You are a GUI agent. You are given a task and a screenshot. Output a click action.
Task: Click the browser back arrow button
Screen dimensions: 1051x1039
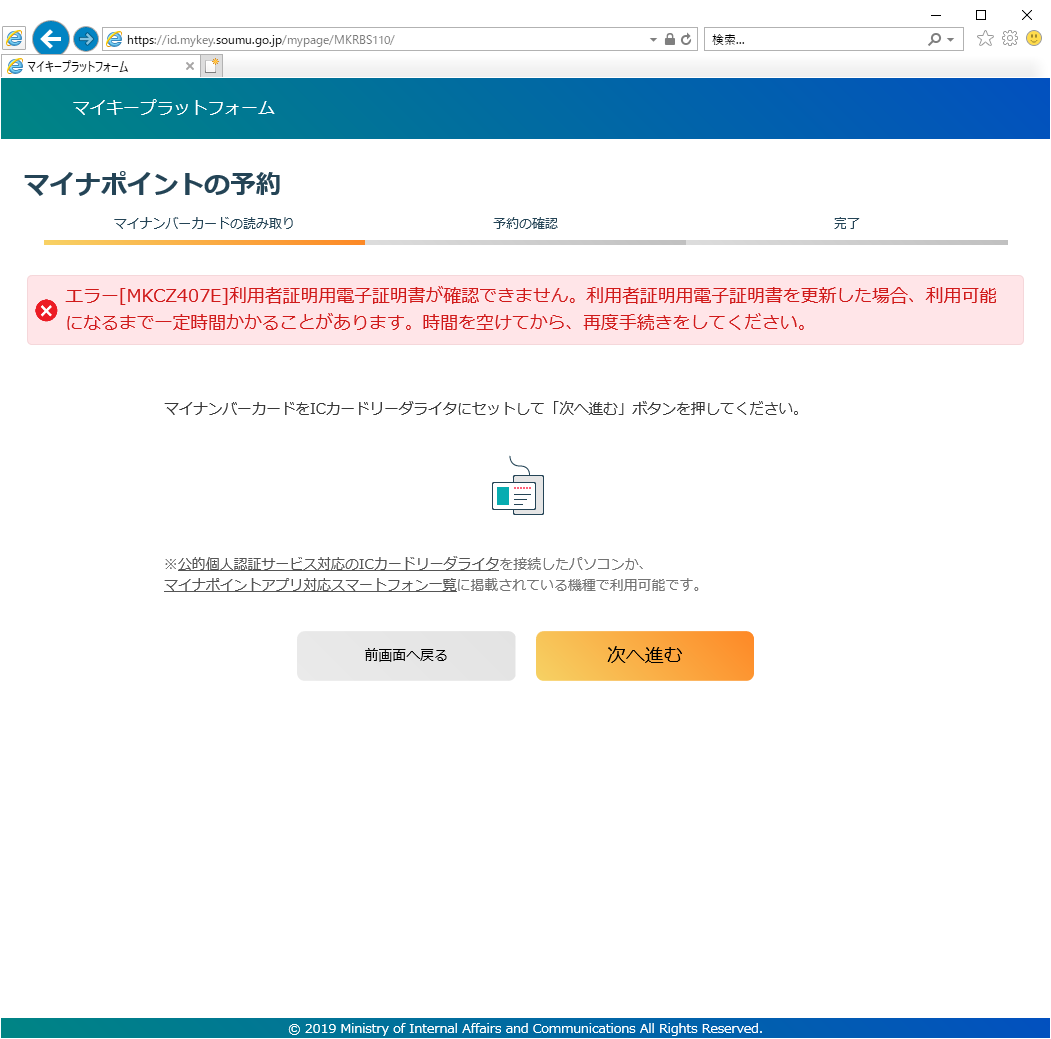50,39
